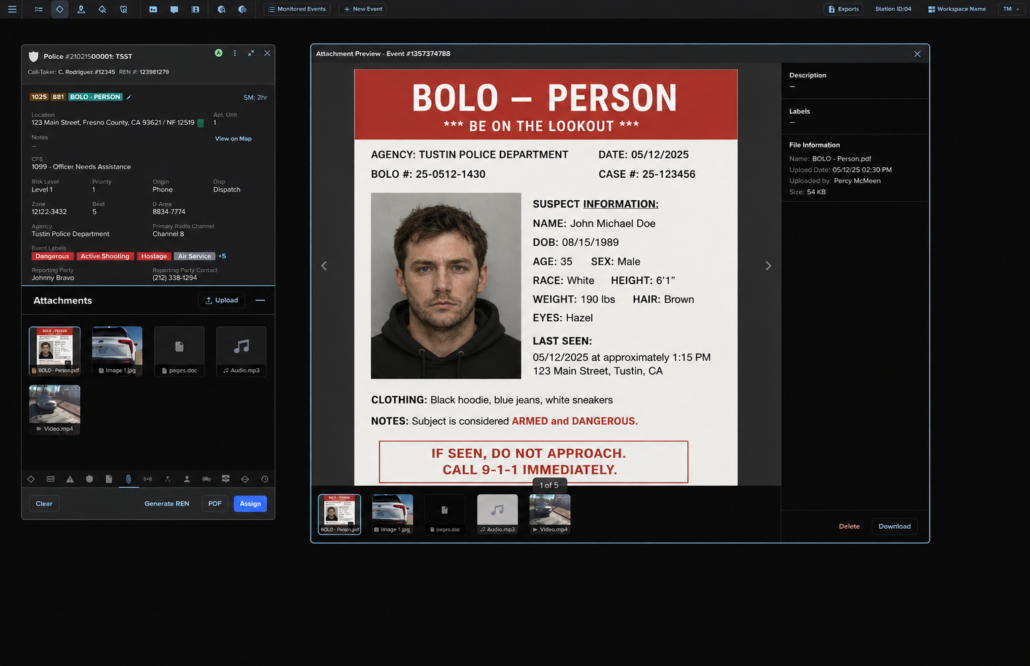Image resolution: width=1030 pixels, height=666 pixels.
Task: Open the history clock tab icon
Action: tap(265, 479)
